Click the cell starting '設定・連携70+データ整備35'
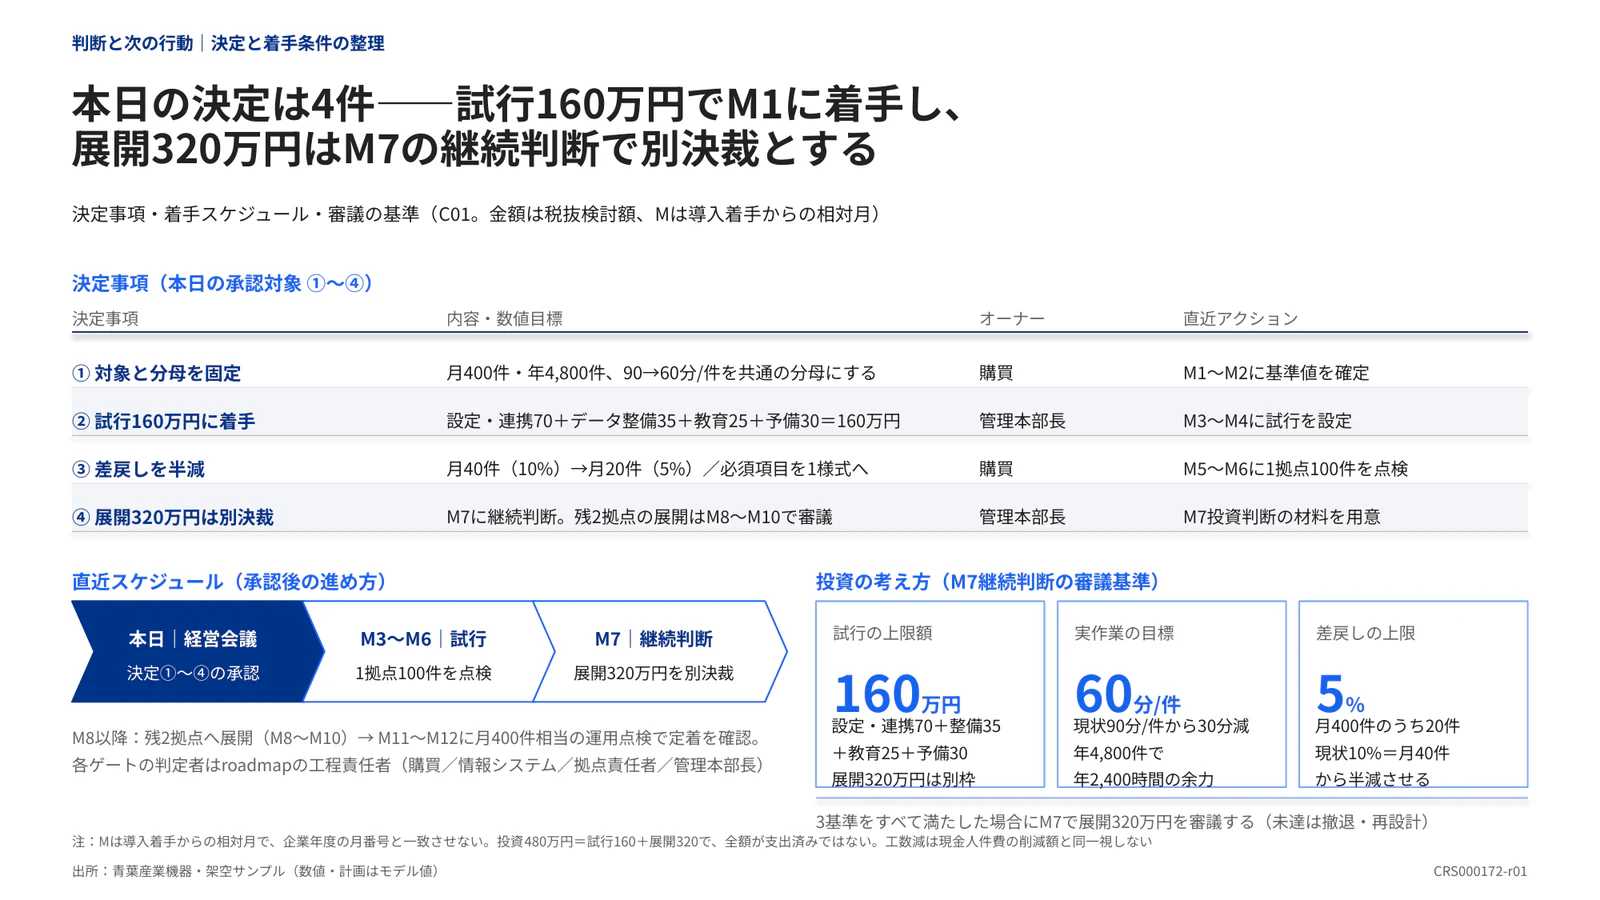 pos(673,420)
